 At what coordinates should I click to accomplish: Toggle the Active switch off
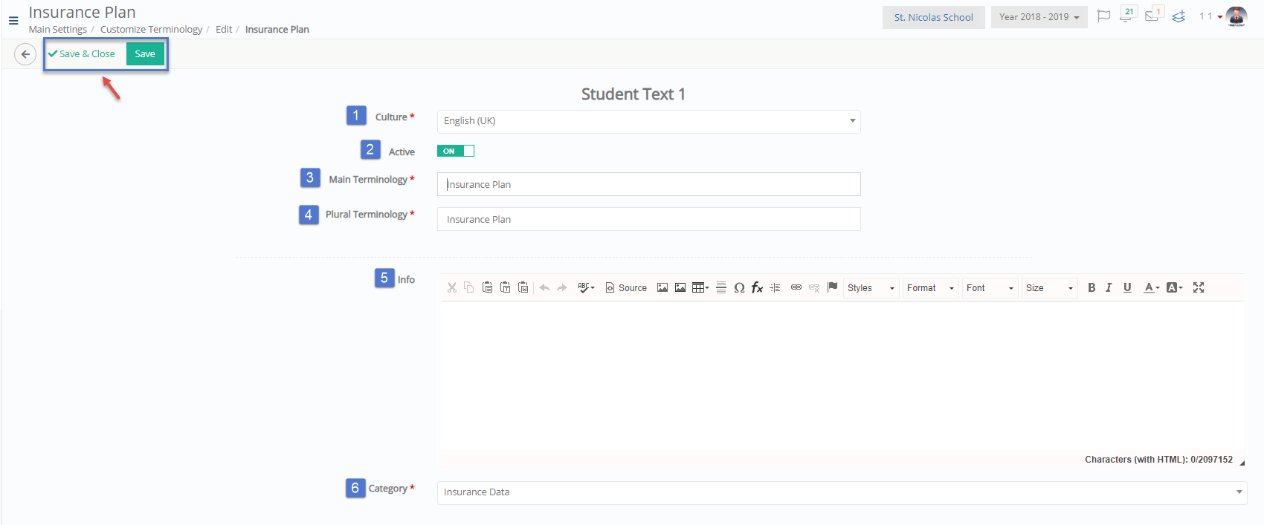[455, 151]
